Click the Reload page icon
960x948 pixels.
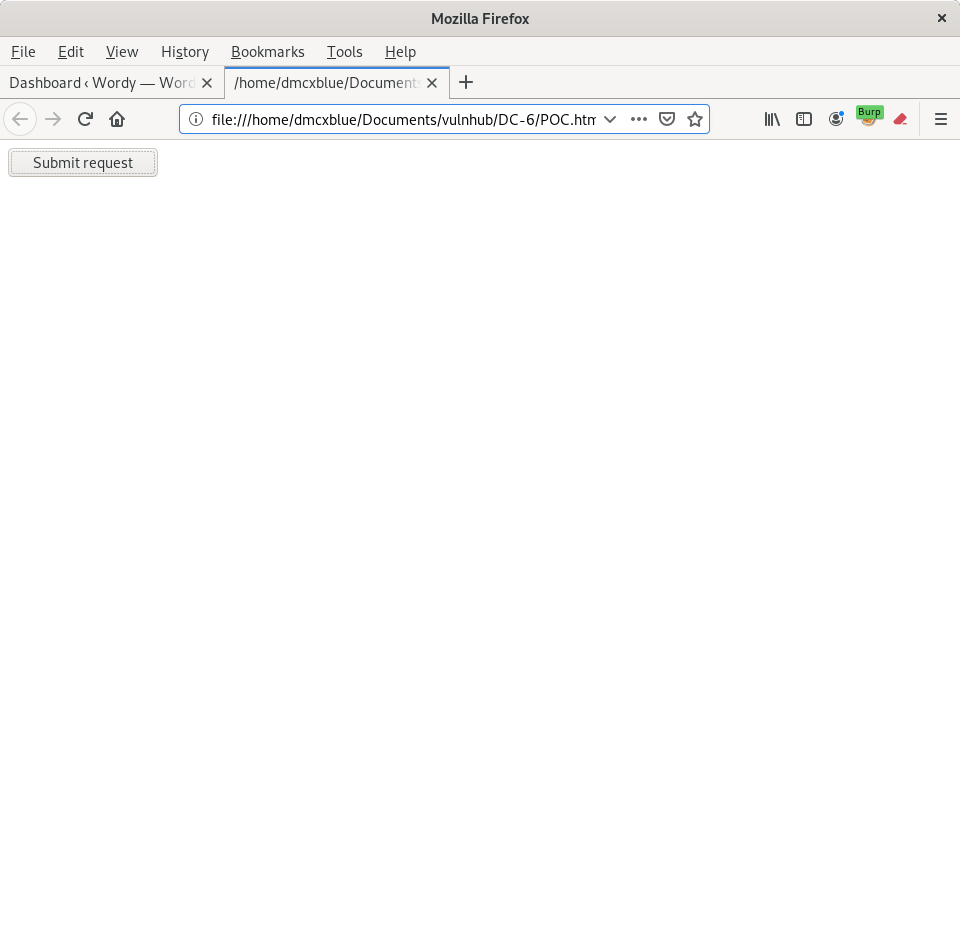click(x=85, y=119)
